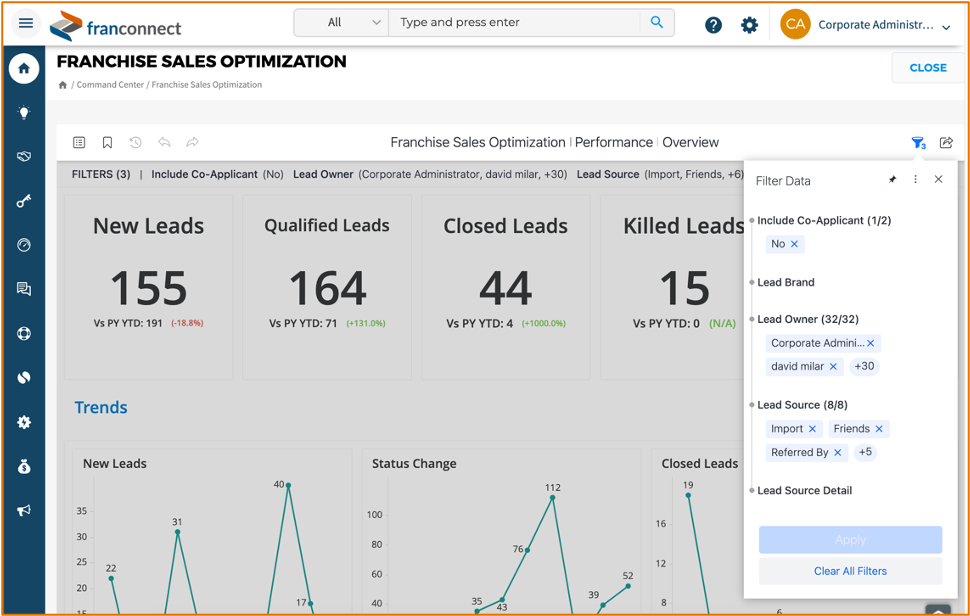Click the Qualified Leads 164 card
The width and height of the screenshot is (970, 616).
point(327,287)
